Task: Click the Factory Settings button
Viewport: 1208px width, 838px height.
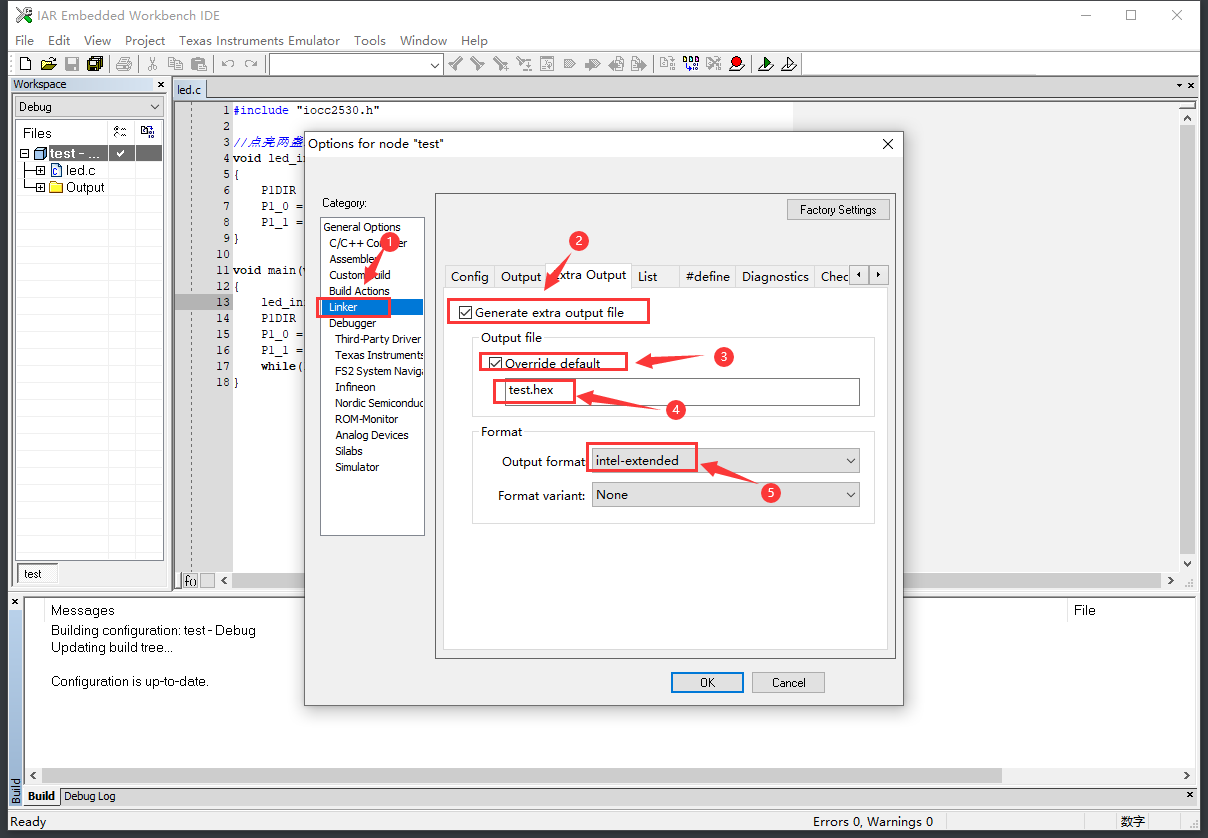Action: click(838, 210)
